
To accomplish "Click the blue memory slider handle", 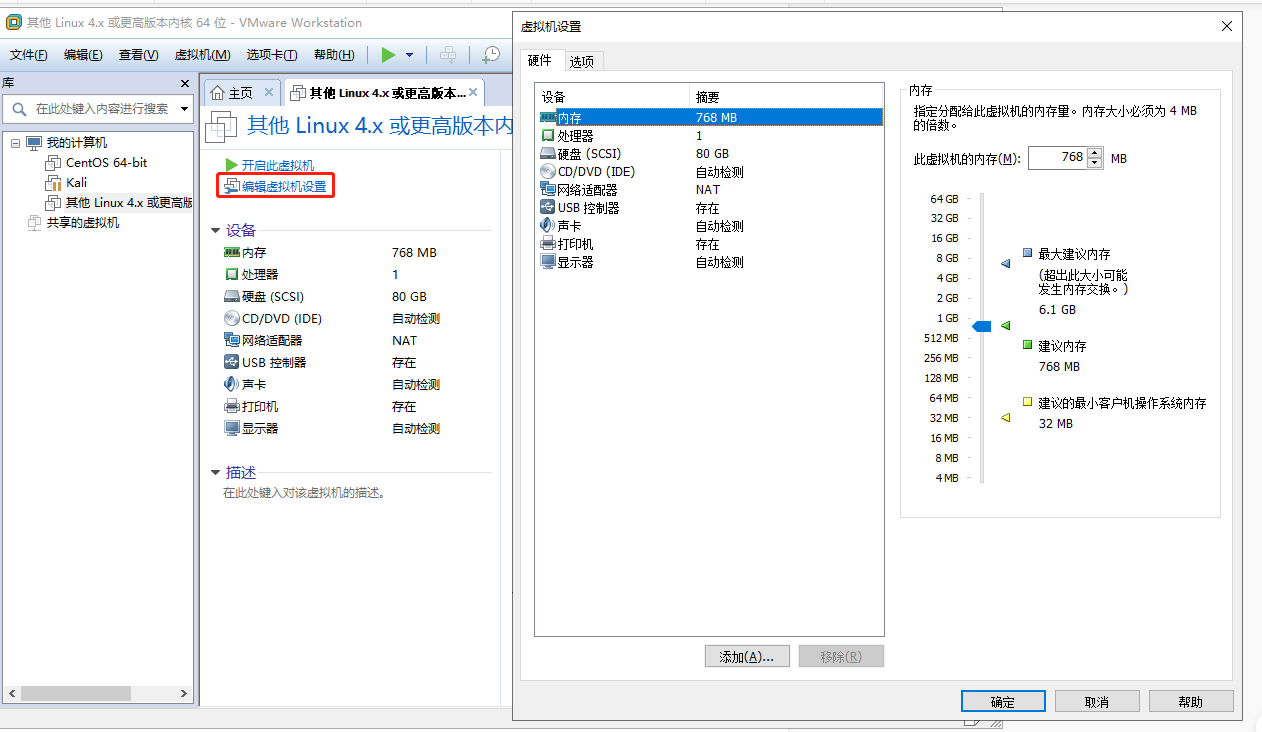I will click(x=982, y=326).
